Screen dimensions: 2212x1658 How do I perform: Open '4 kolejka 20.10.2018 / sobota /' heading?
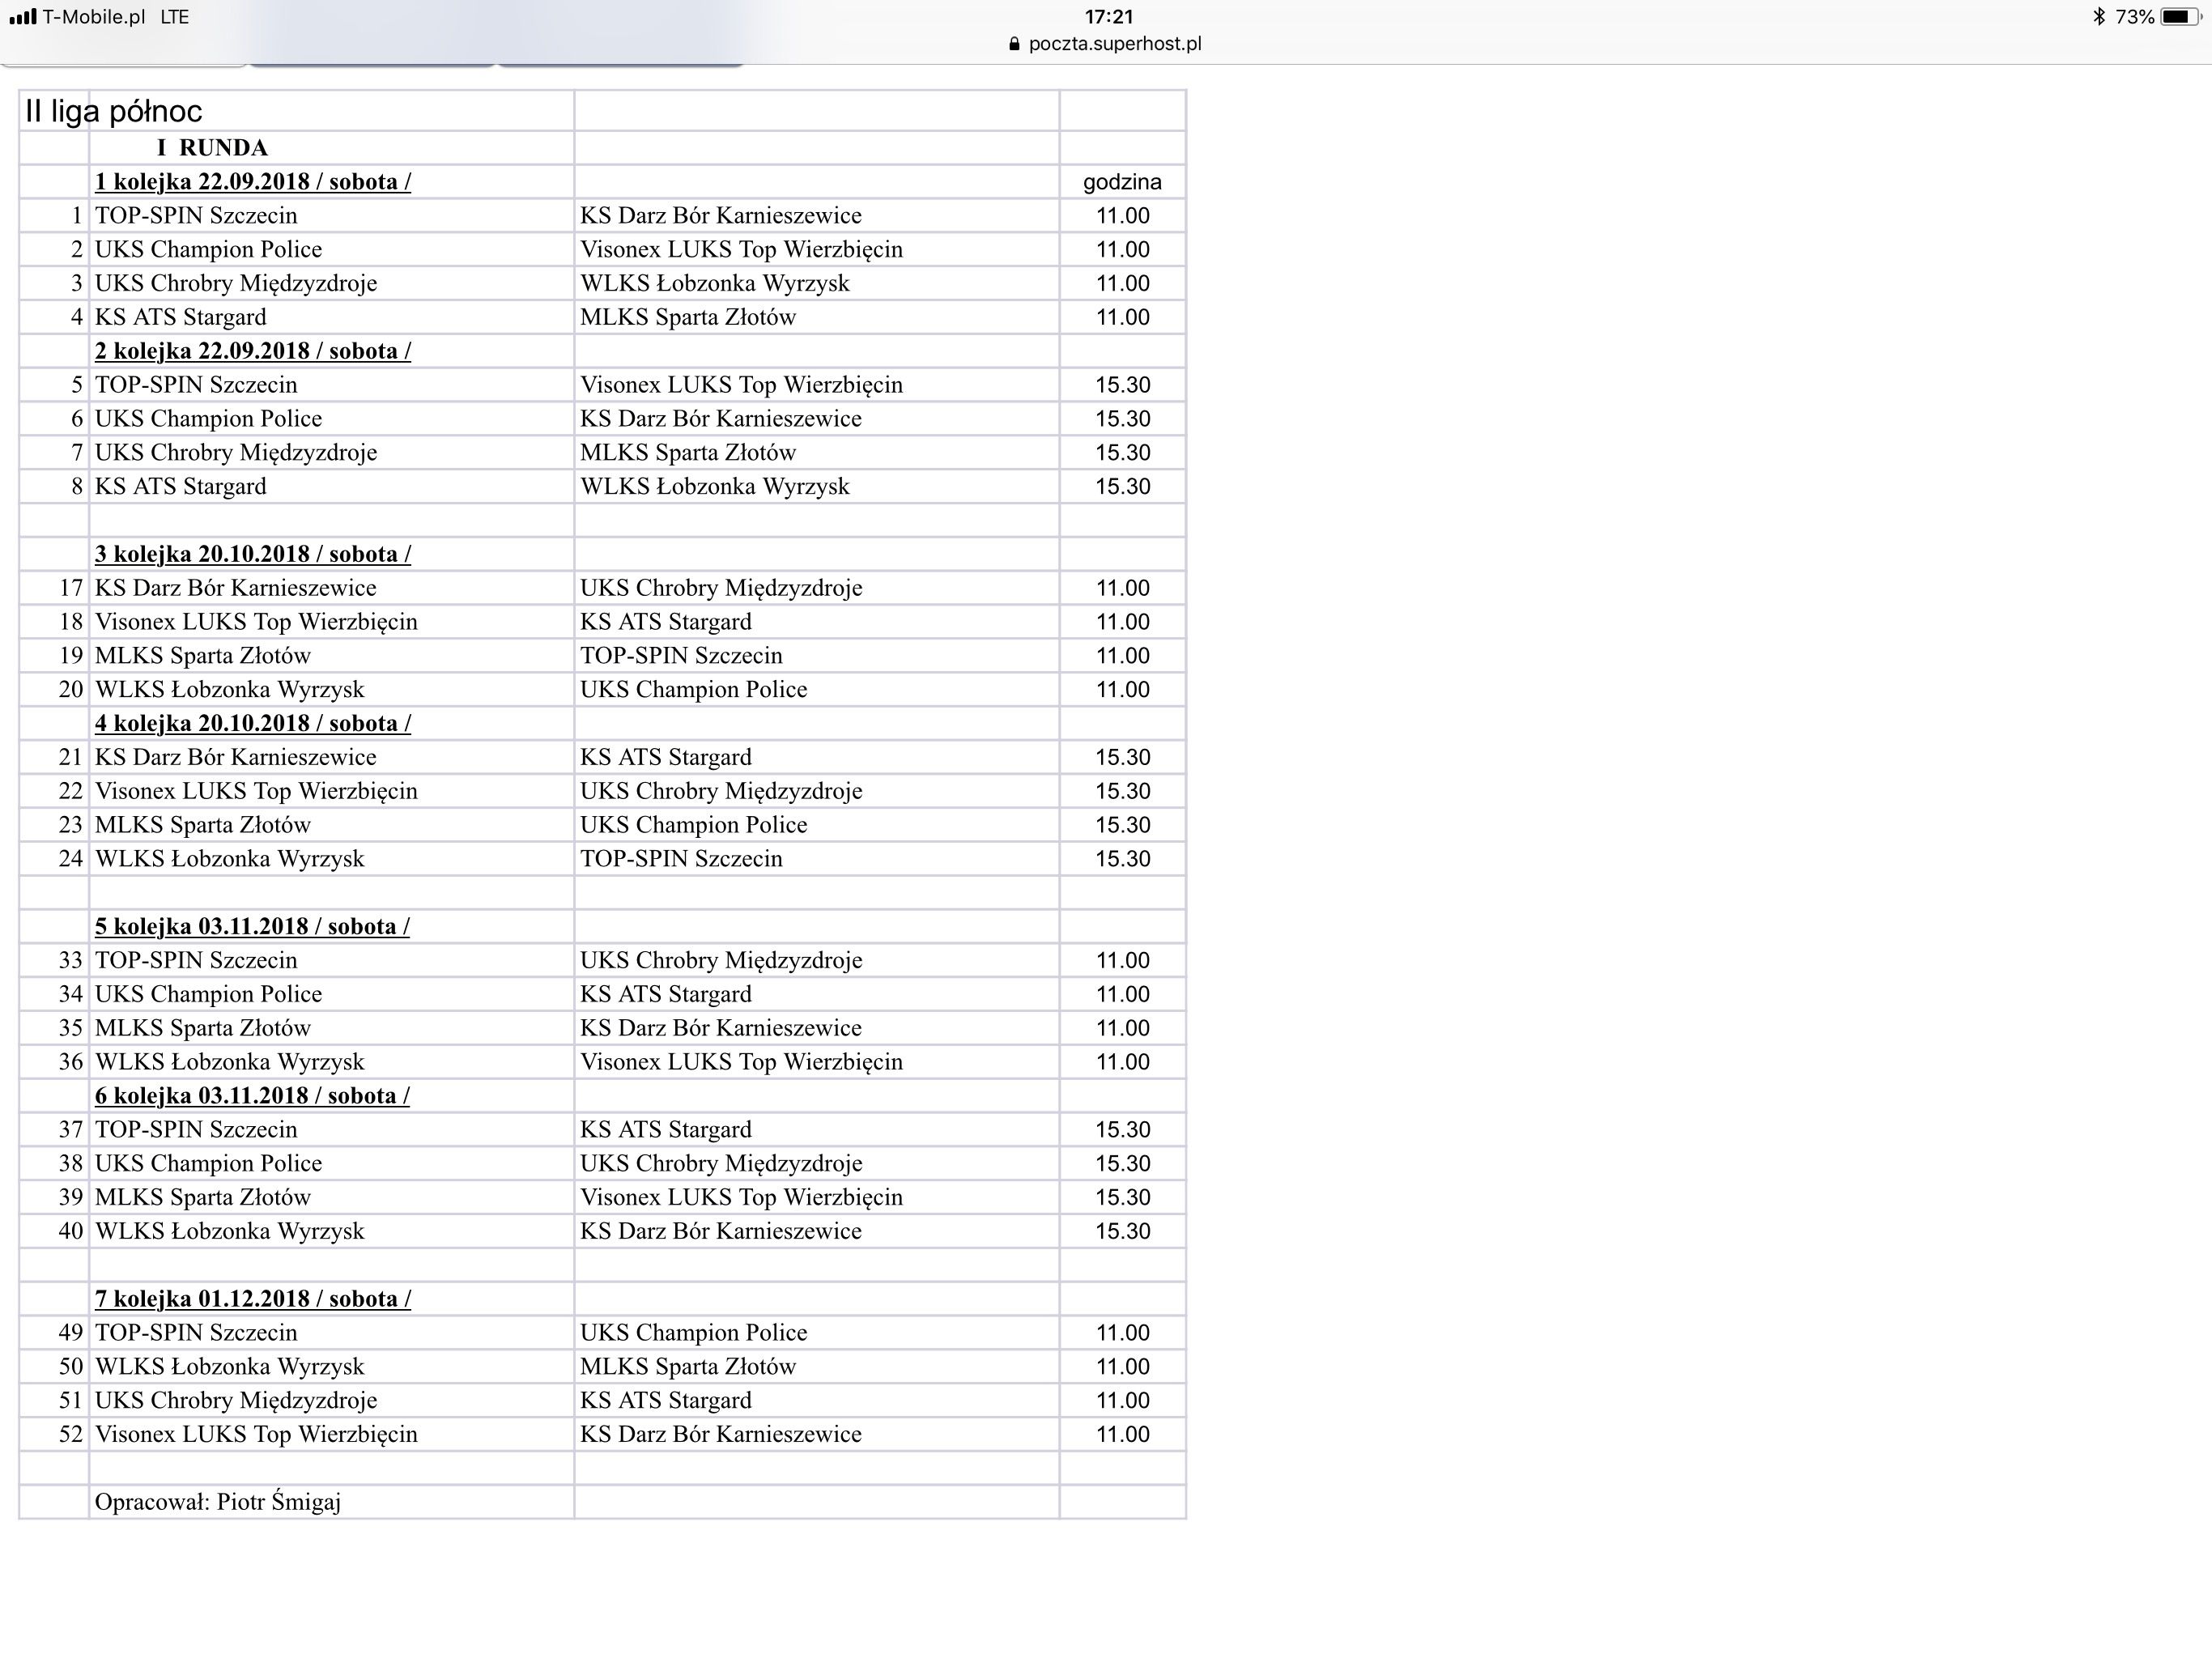coord(253,723)
